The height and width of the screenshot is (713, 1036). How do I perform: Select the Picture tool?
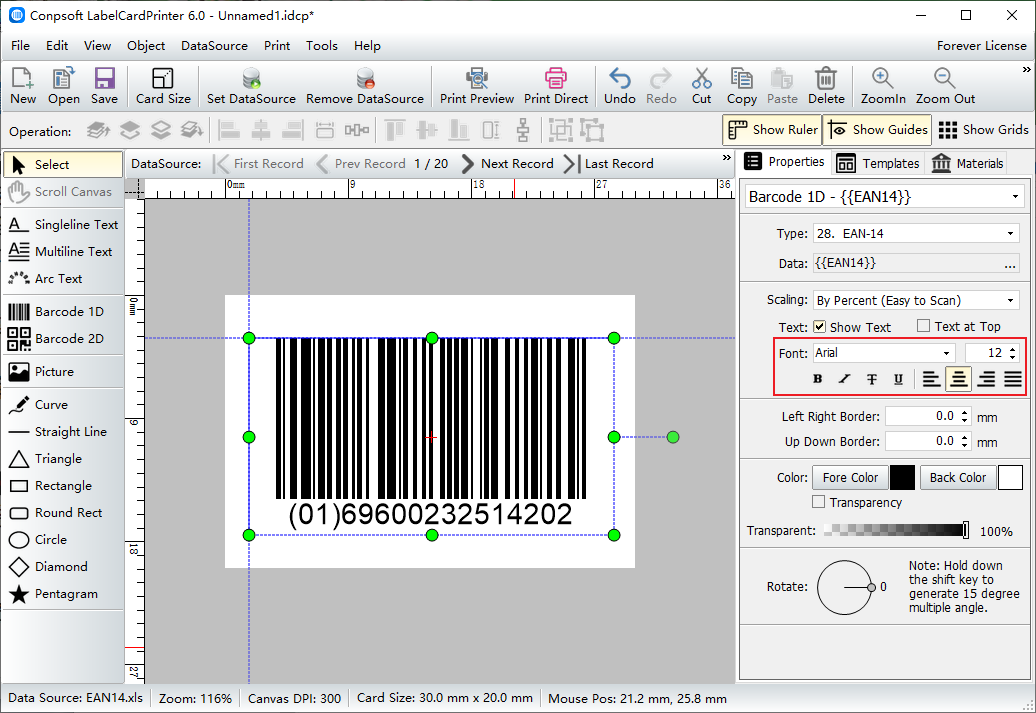point(63,371)
